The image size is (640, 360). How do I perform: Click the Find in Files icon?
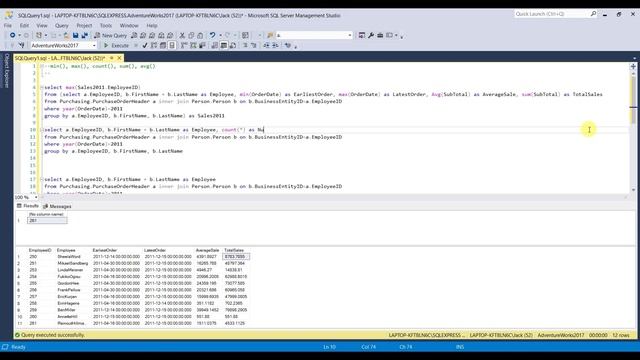point(270,36)
